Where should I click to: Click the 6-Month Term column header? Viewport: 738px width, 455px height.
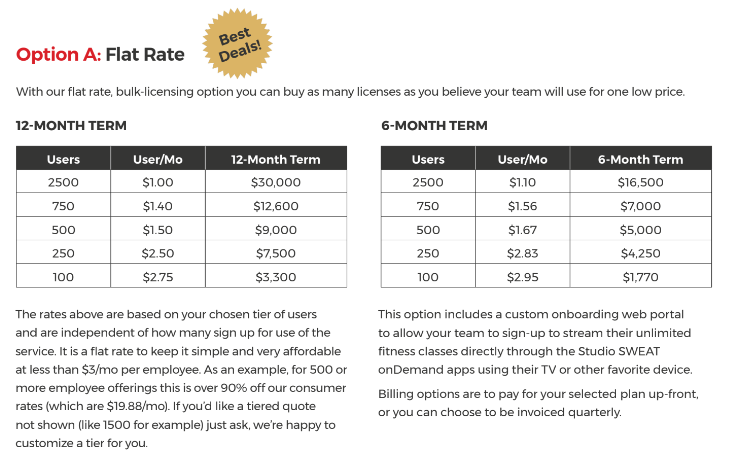click(x=640, y=159)
